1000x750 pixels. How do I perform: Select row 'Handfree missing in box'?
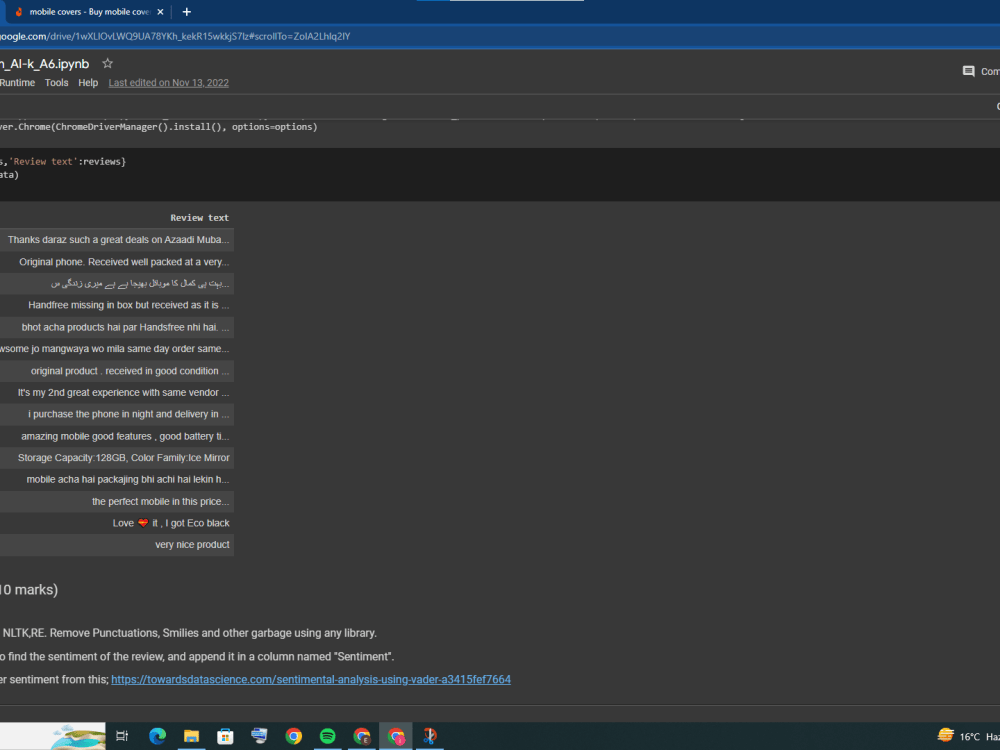point(117,305)
